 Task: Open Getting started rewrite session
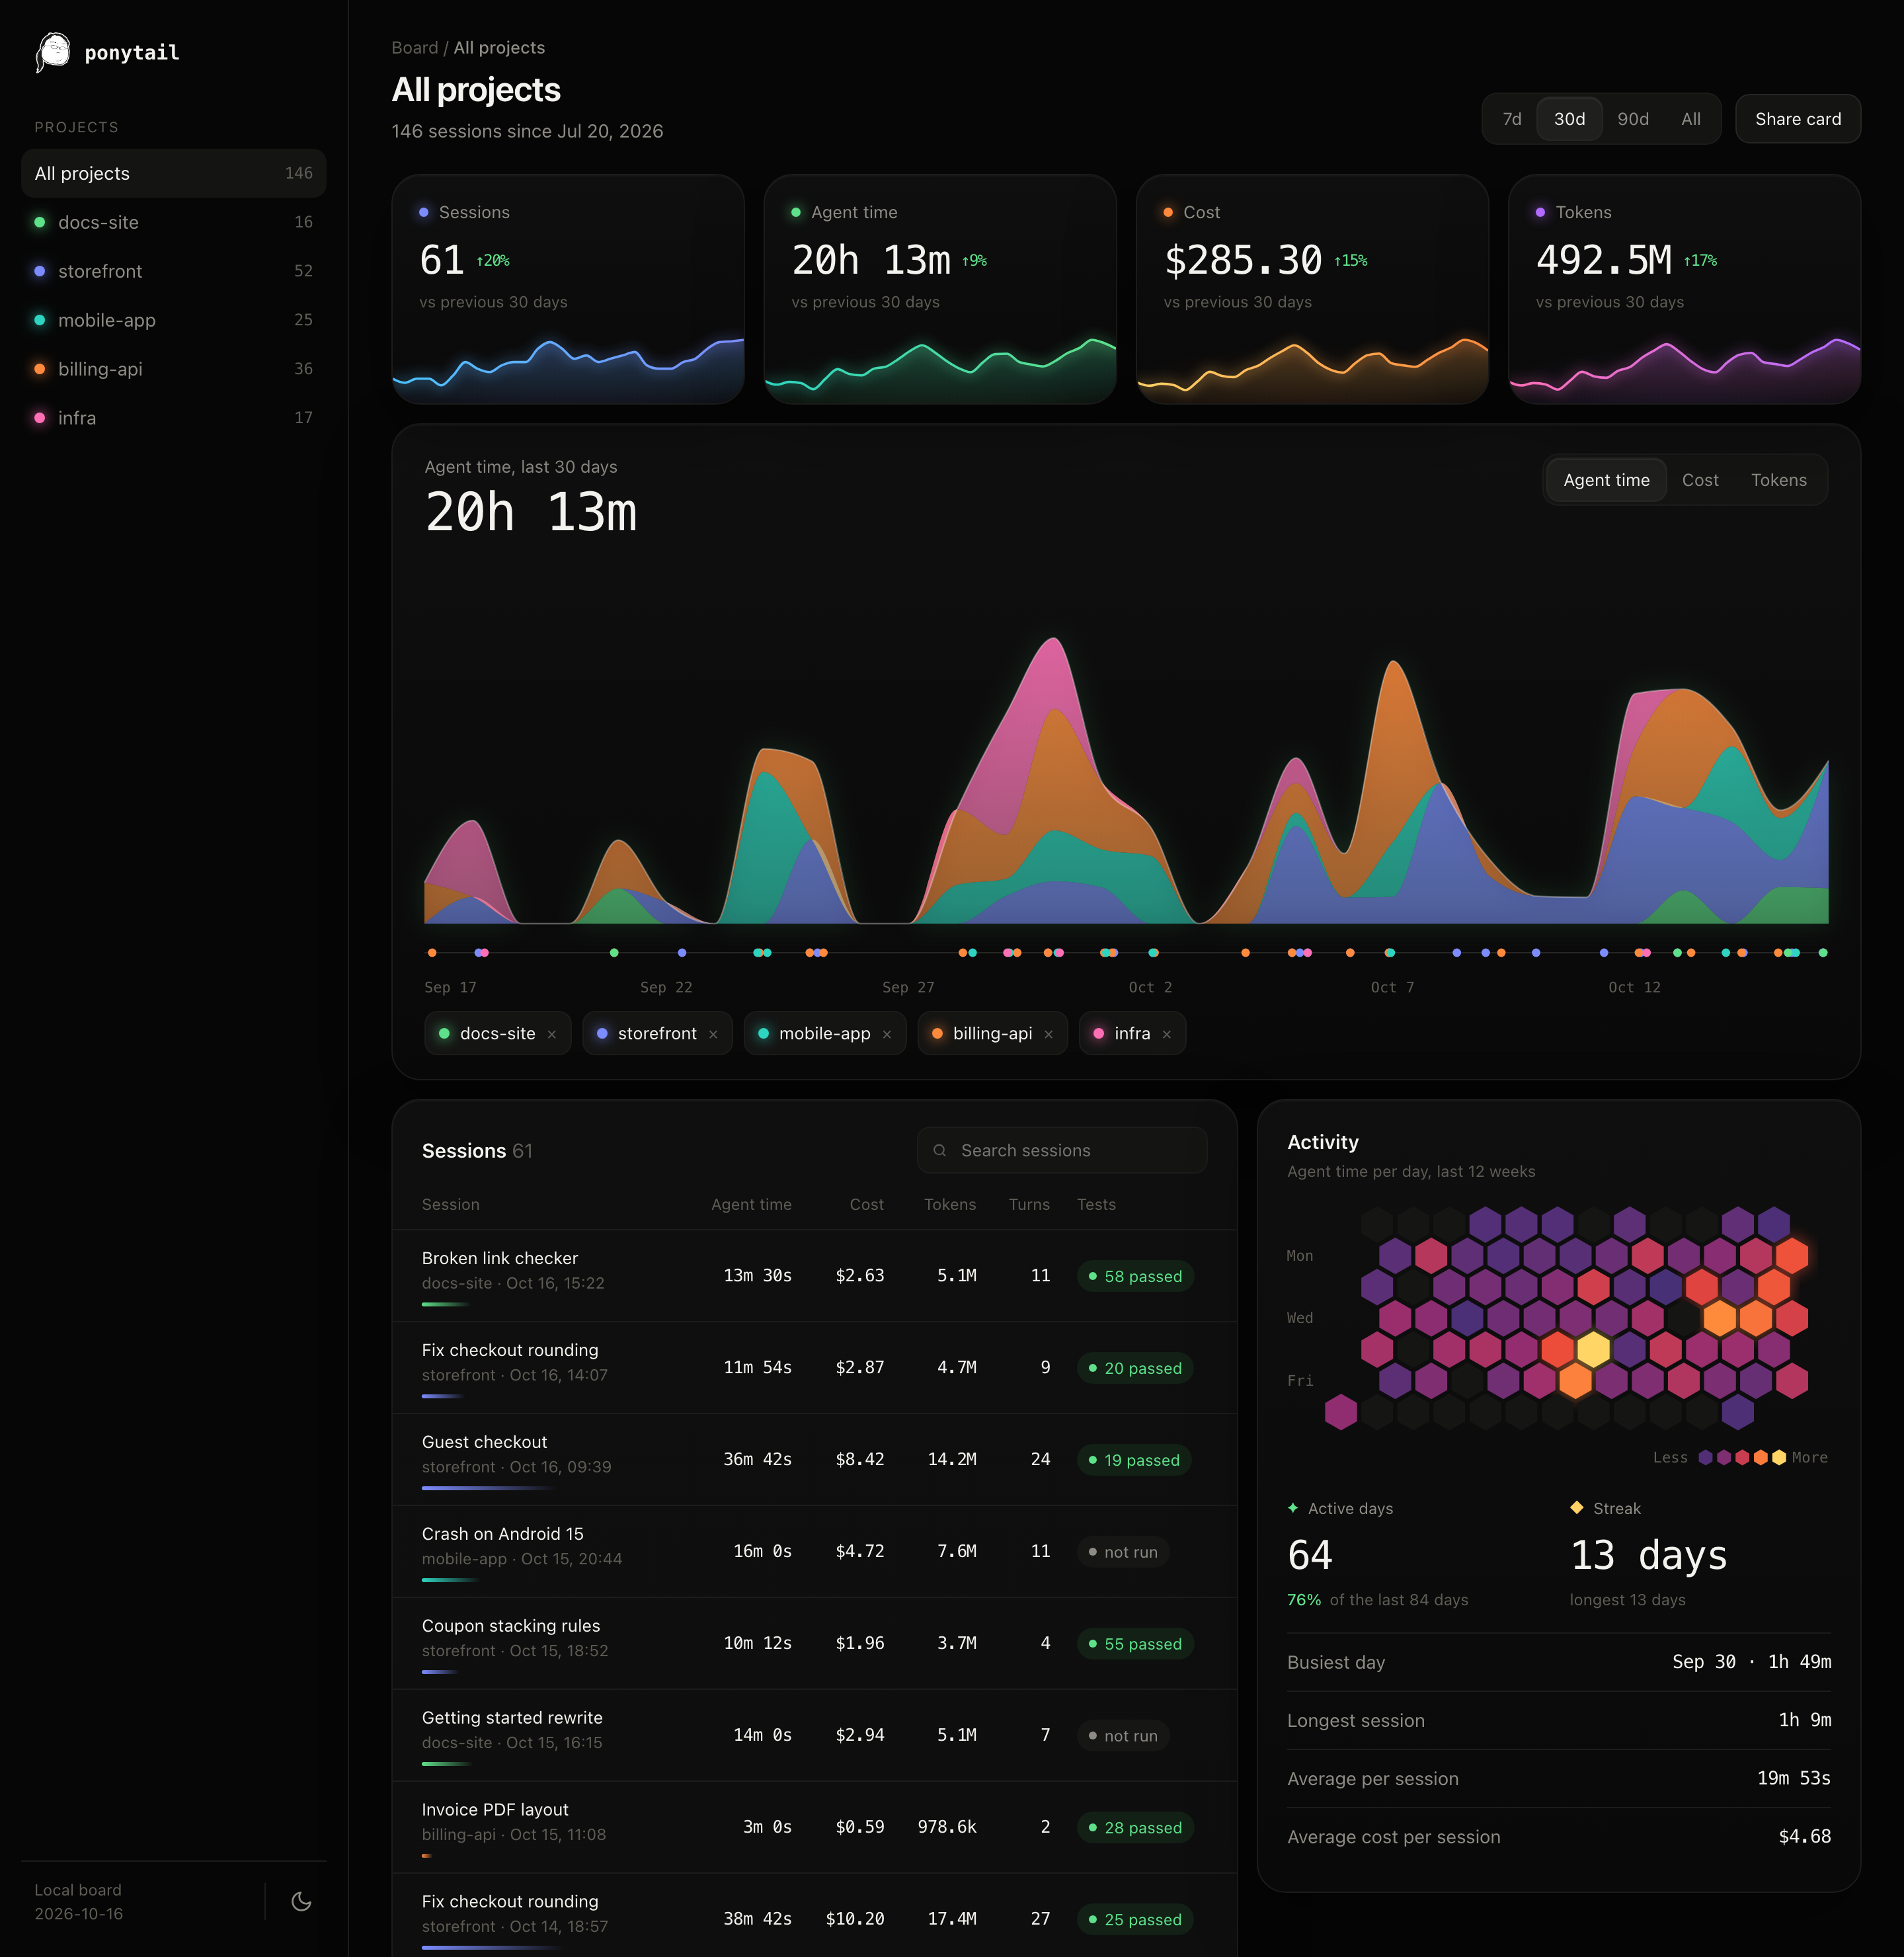pos(814,1736)
